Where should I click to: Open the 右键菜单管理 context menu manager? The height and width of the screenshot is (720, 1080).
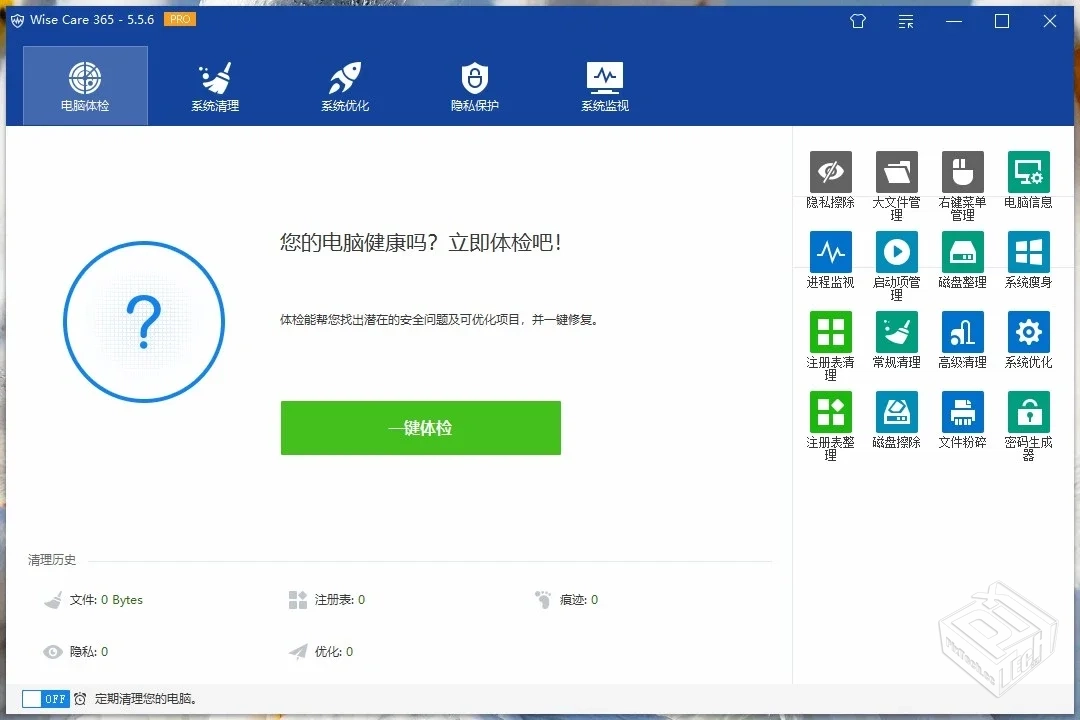pos(961,170)
